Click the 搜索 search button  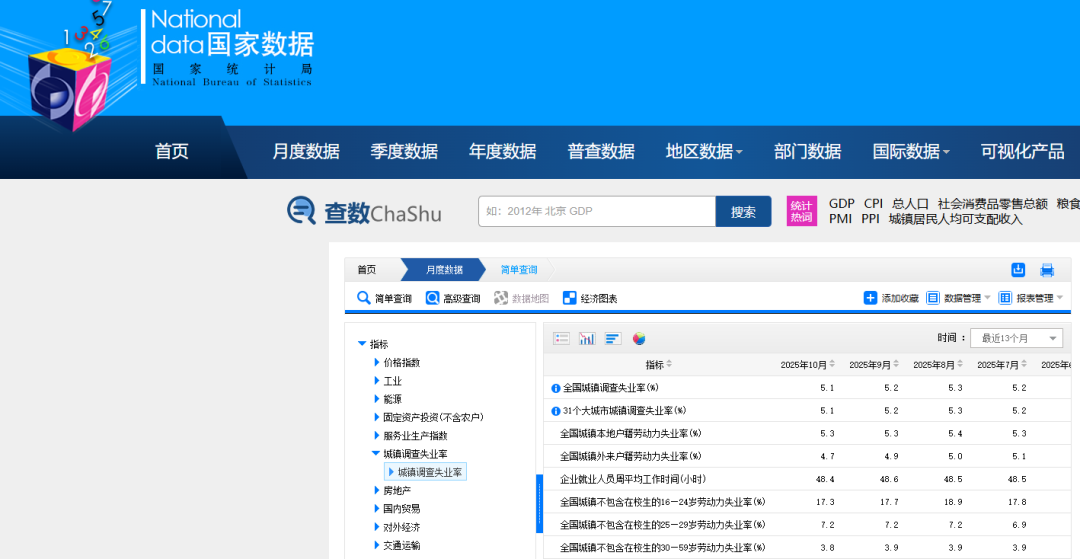click(743, 212)
